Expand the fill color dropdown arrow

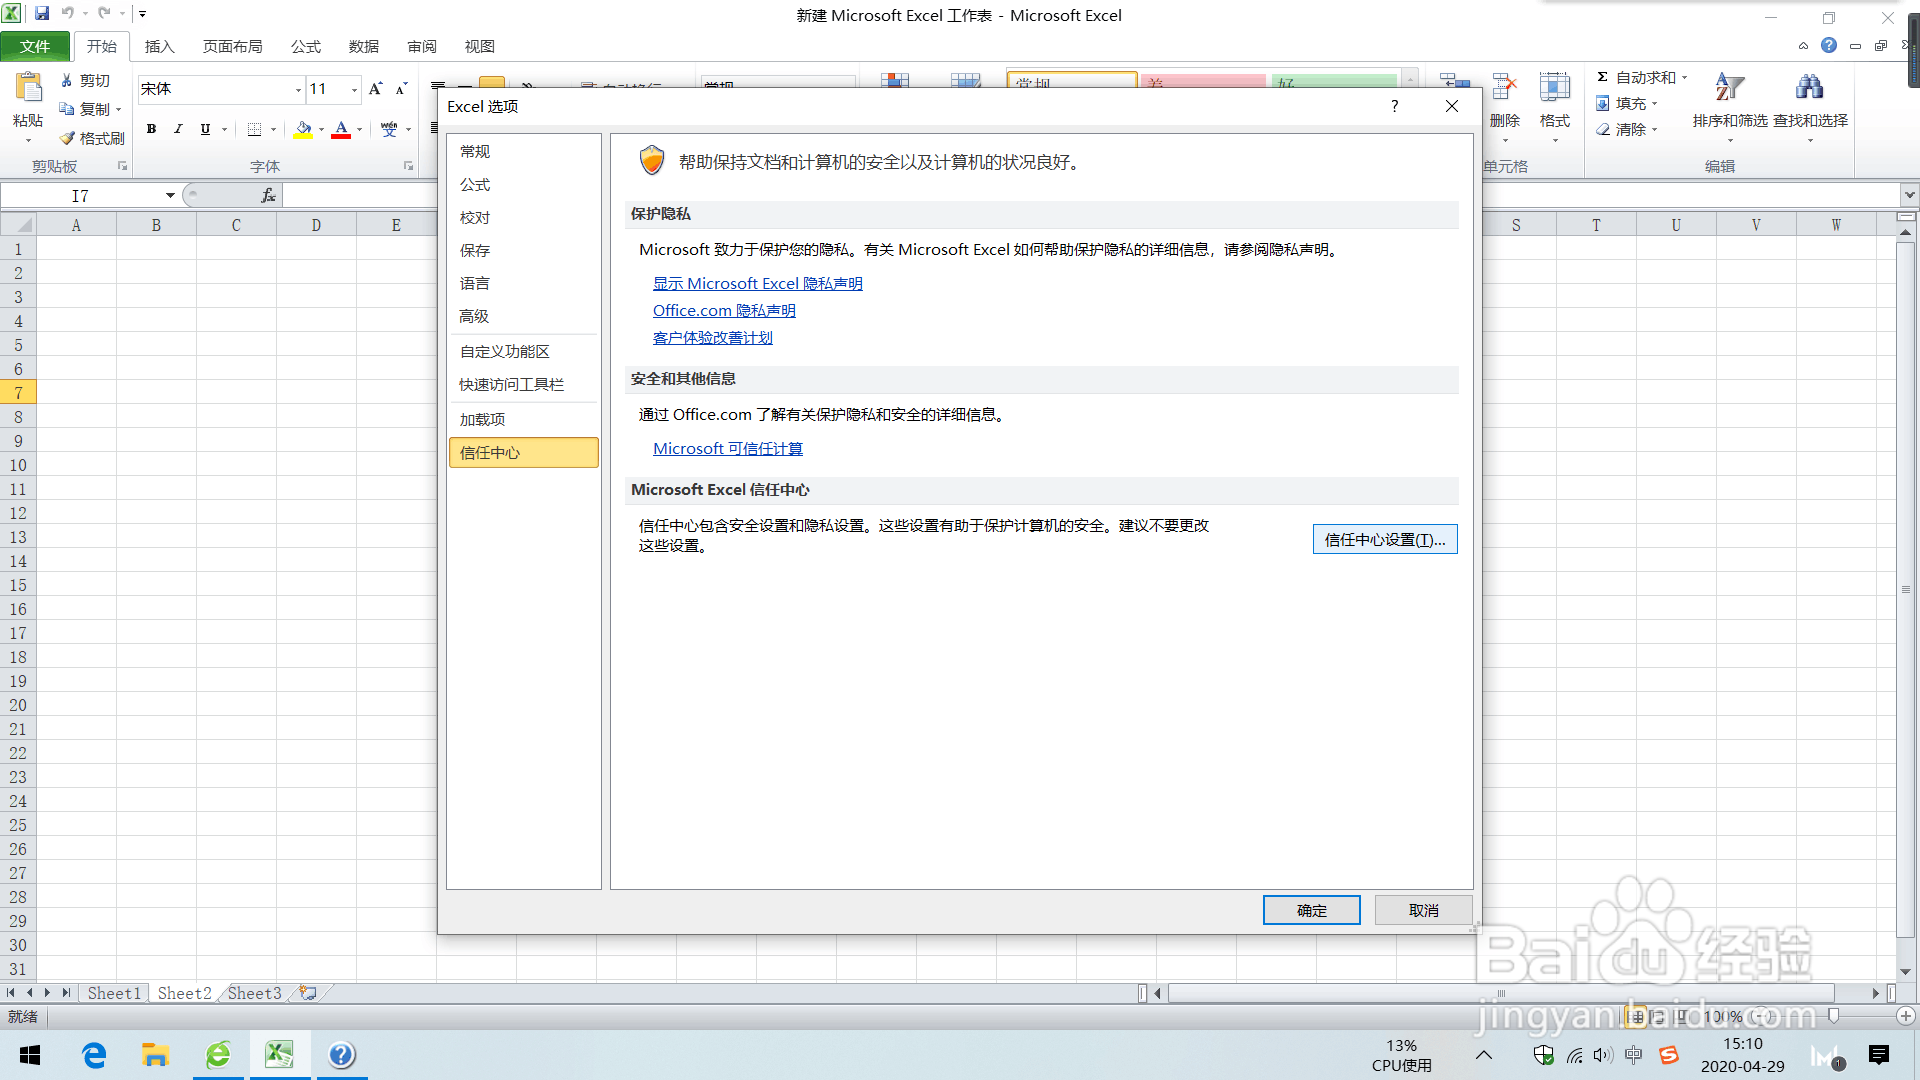click(321, 129)
